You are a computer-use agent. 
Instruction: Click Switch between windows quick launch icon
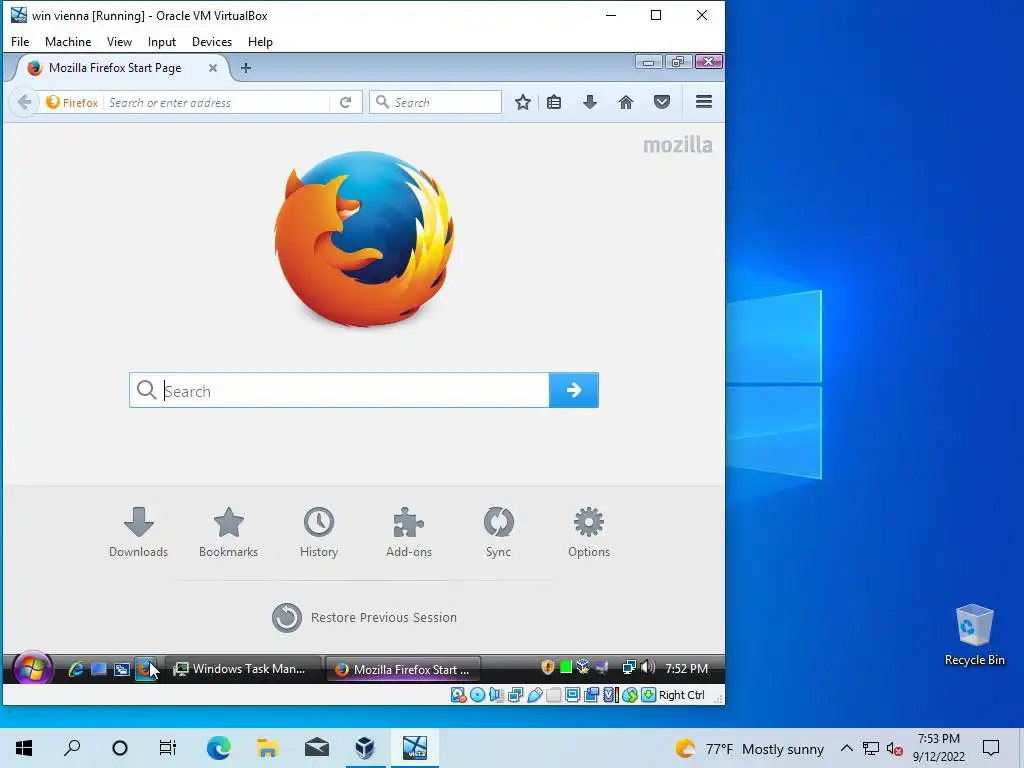pos(121,669)
